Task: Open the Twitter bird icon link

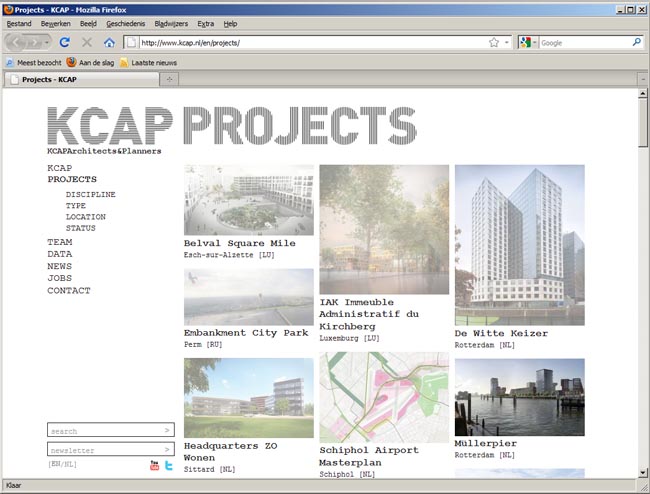Action: [x=169, y=465]
